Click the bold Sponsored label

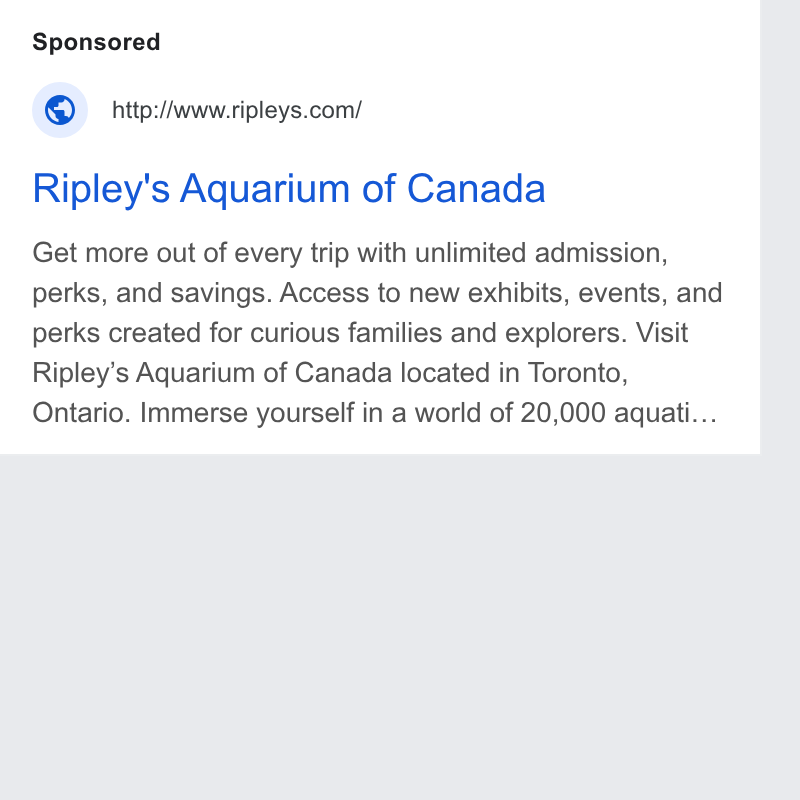[x=96, y=42]
